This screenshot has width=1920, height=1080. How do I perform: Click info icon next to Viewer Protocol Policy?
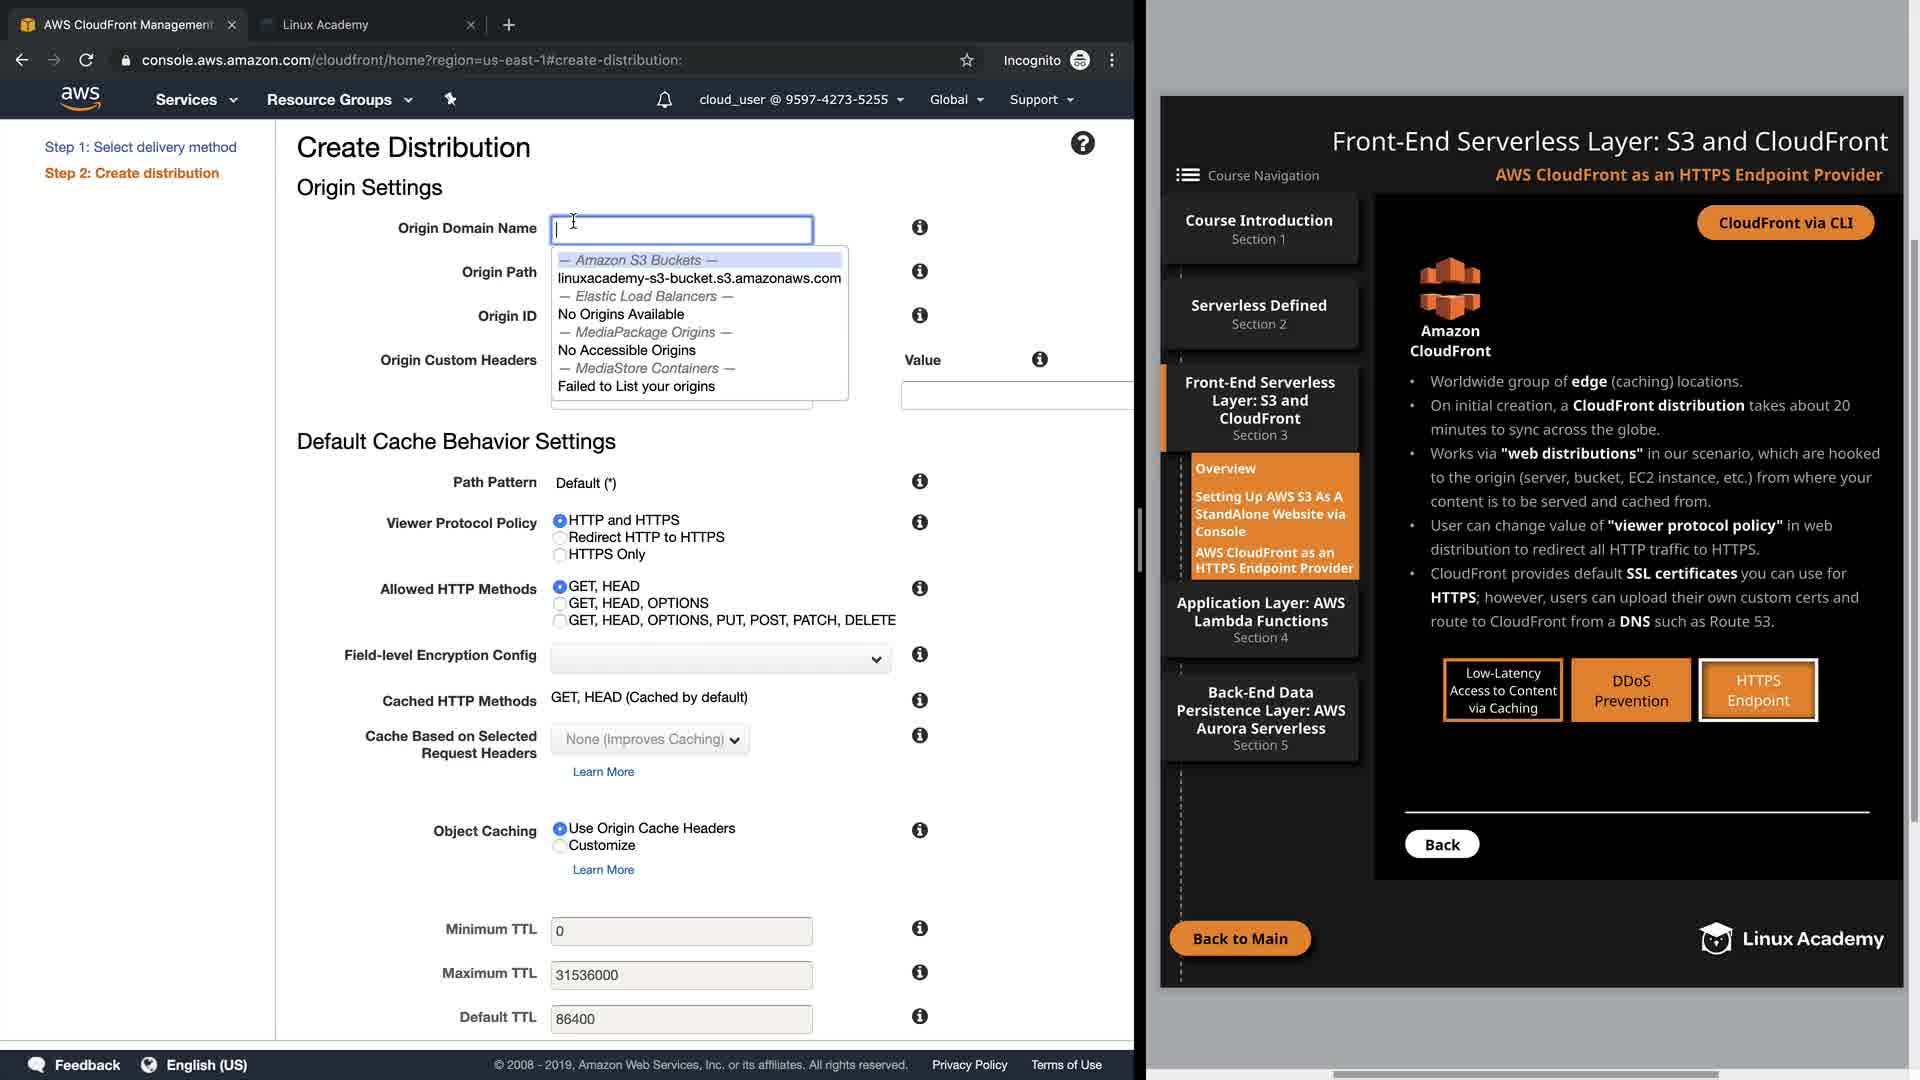click(920, 523)
